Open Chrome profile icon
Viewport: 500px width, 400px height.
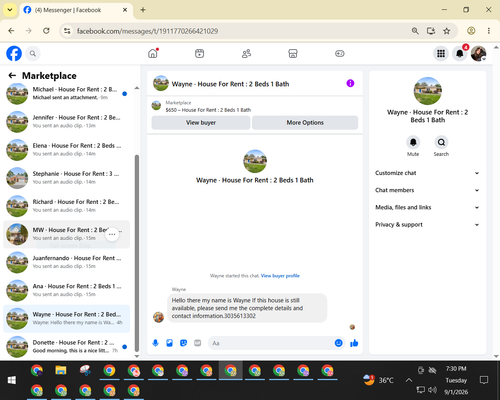point(471,31)
